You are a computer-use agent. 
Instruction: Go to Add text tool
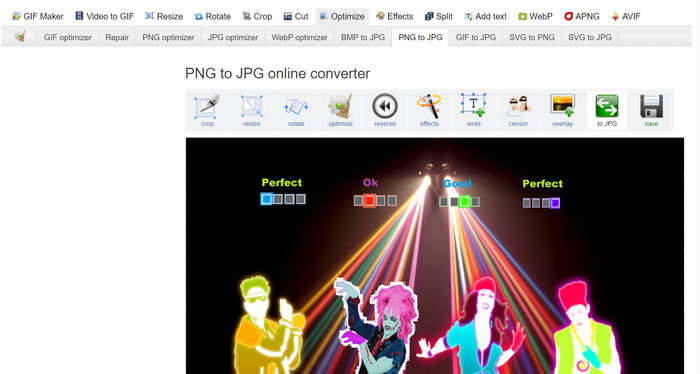coord(485,17)
